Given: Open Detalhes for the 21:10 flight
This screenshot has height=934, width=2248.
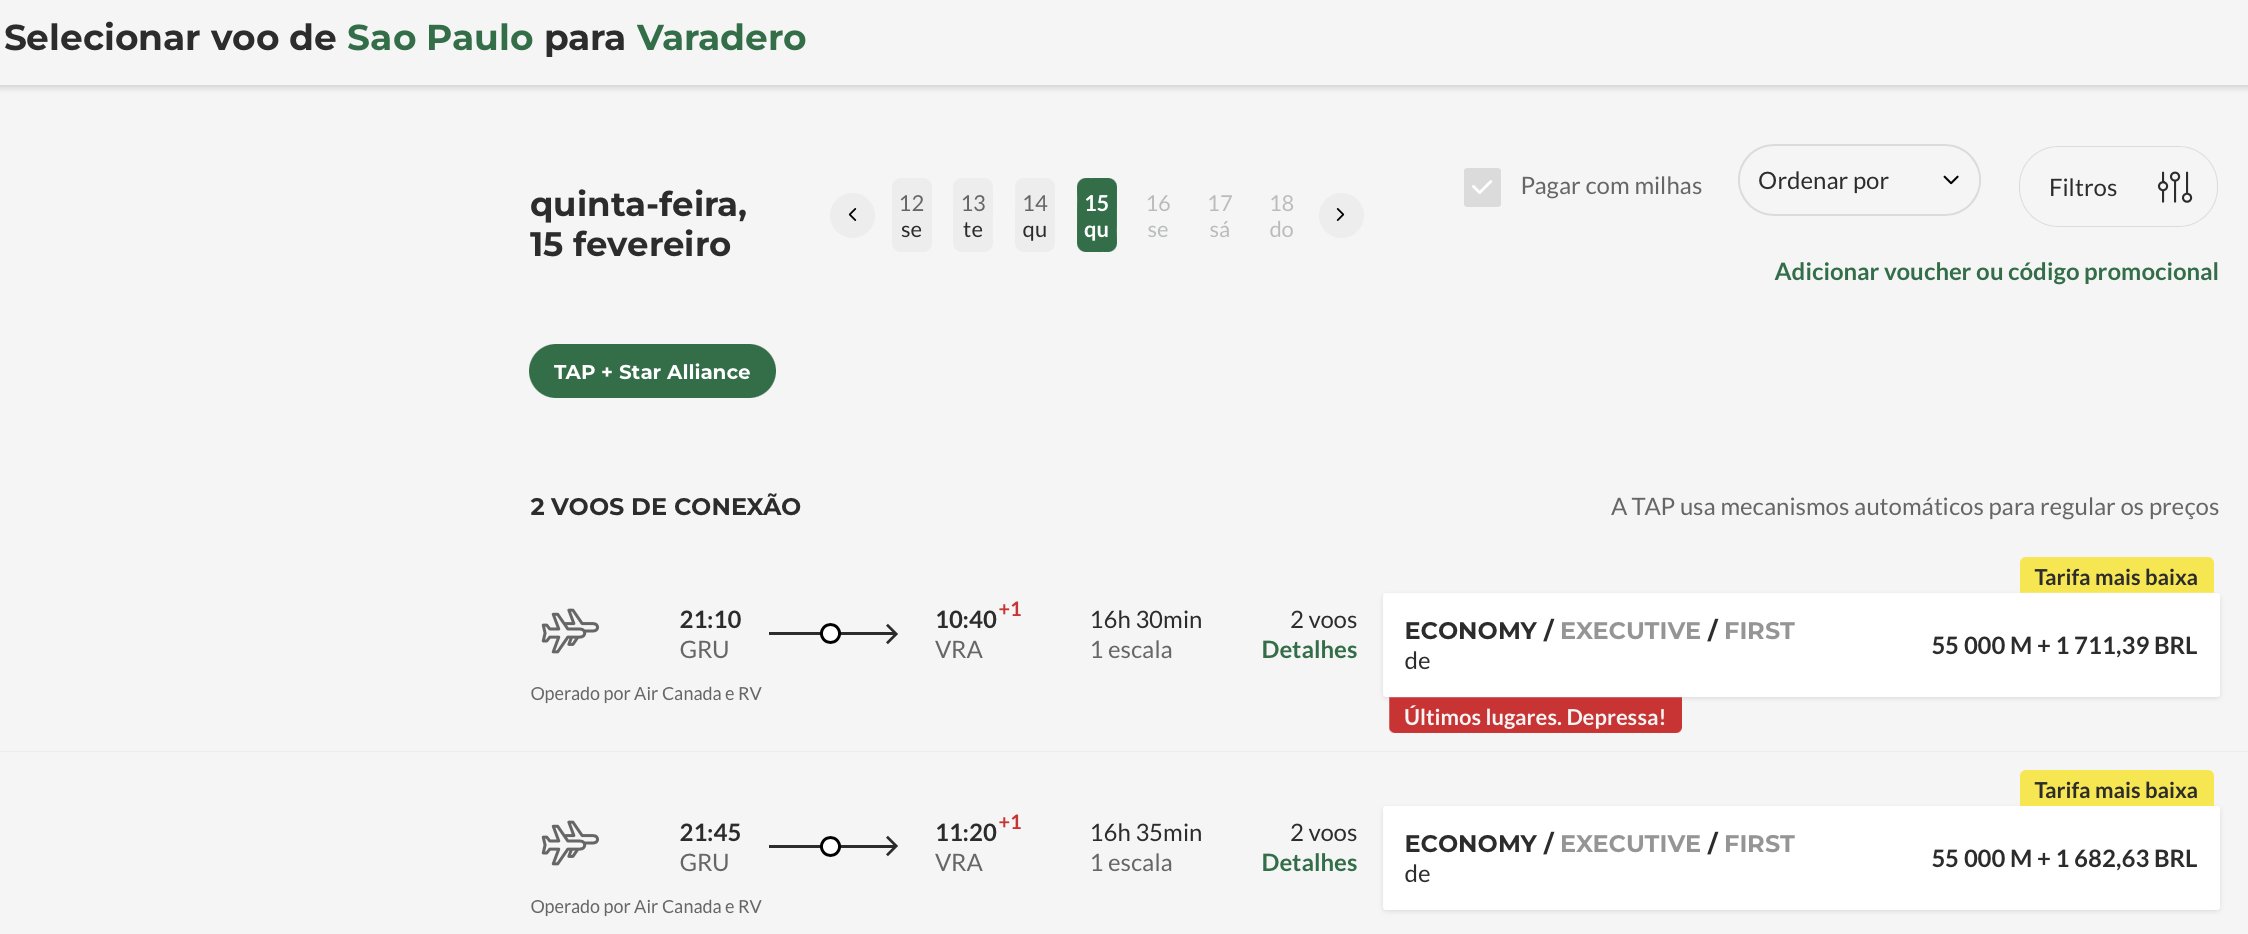Looking at the screenshot, I should pos(1309,650).
